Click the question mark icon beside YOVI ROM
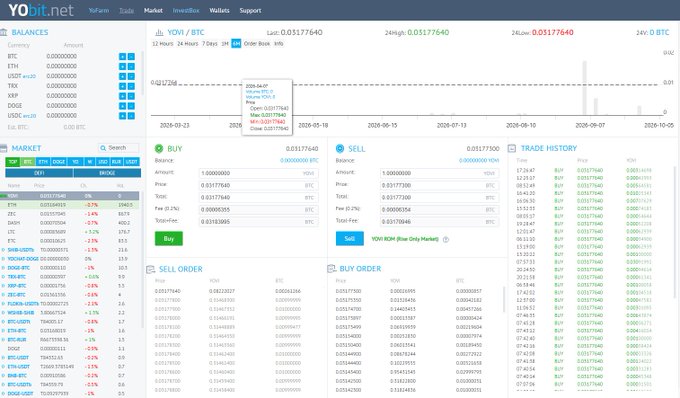Viewport: 680px width, 398px height. point(445,239)
